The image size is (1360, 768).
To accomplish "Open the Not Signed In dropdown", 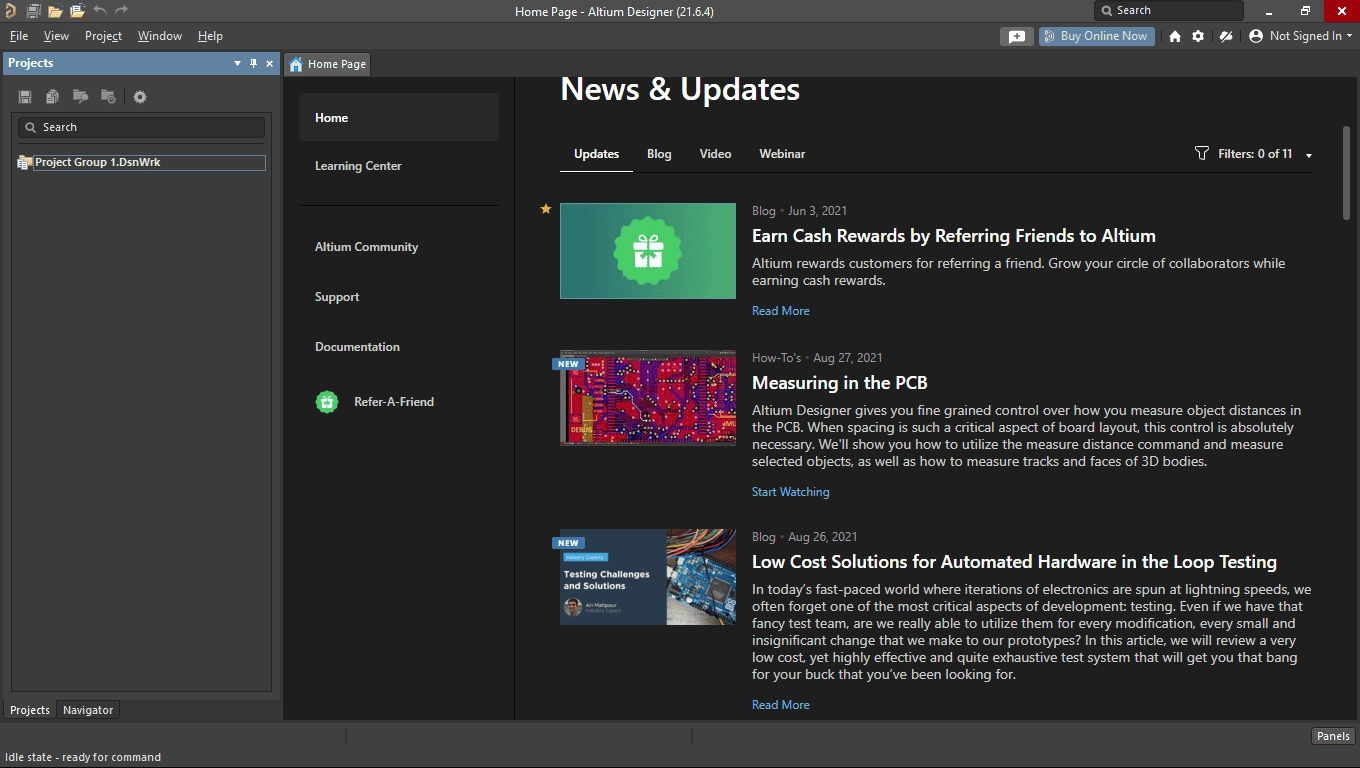I will [x=1310, y=36].
